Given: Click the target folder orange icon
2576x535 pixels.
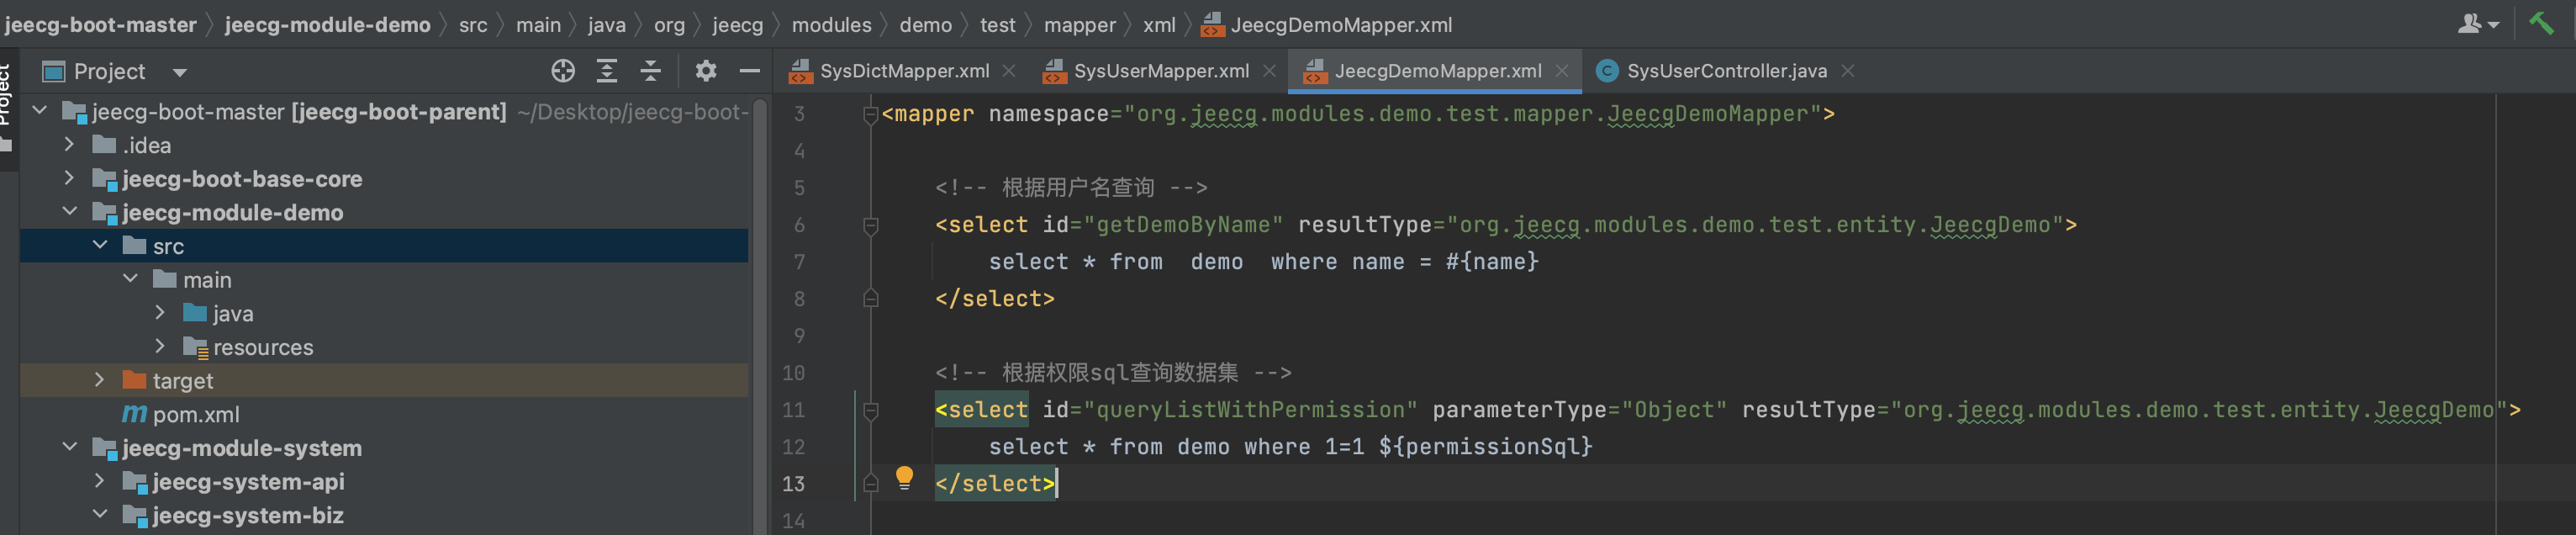Looking at the screenshot, I should pyautogui.click(x=134, y=380).
